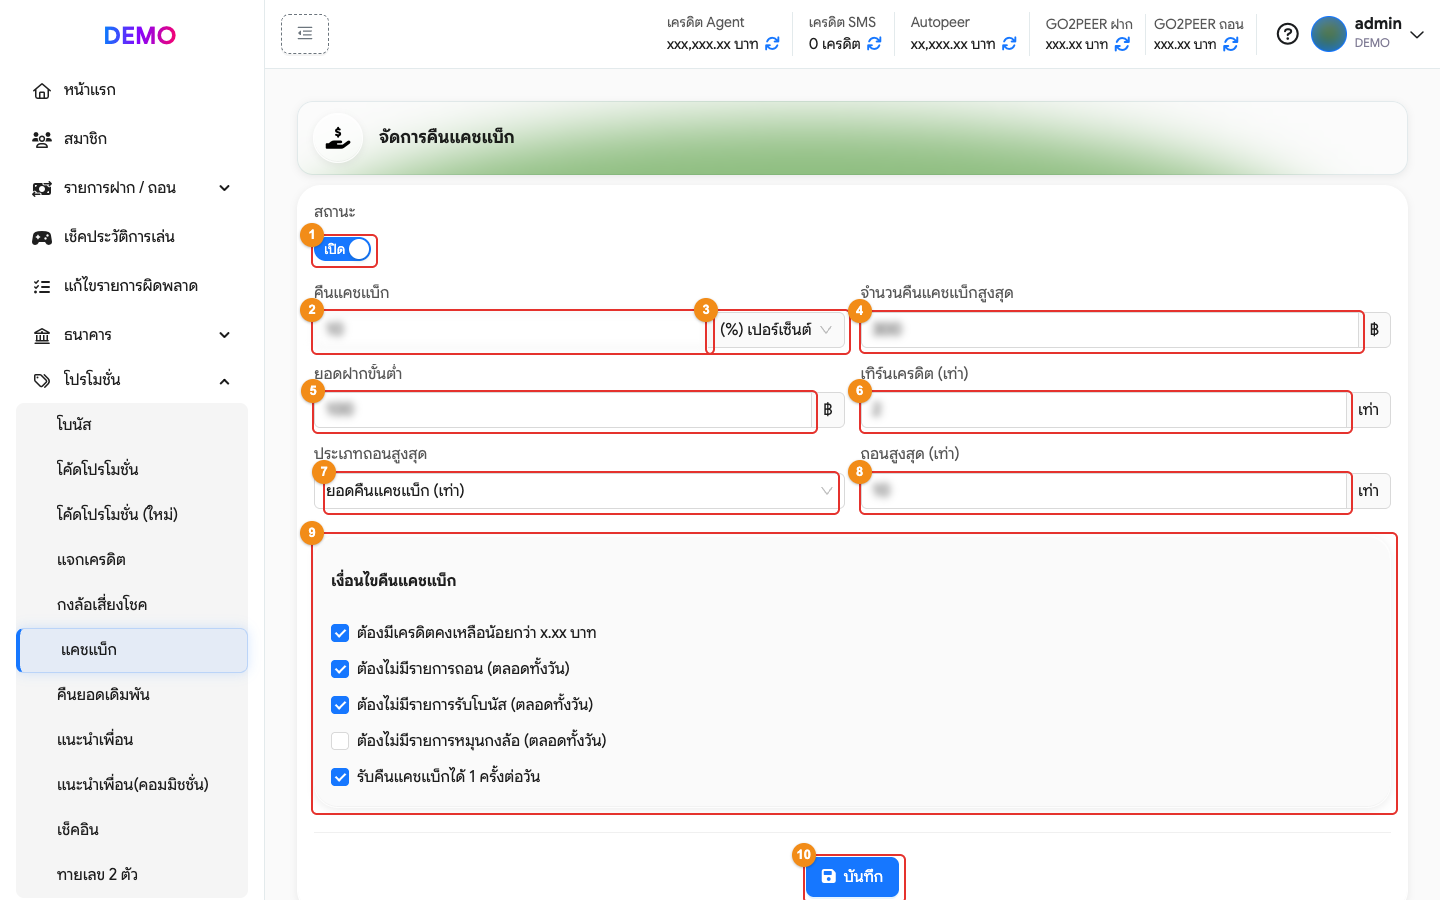Refresh the SMS credit count
The width and height of the screenshot is (1440, 900).
point(874,44)
